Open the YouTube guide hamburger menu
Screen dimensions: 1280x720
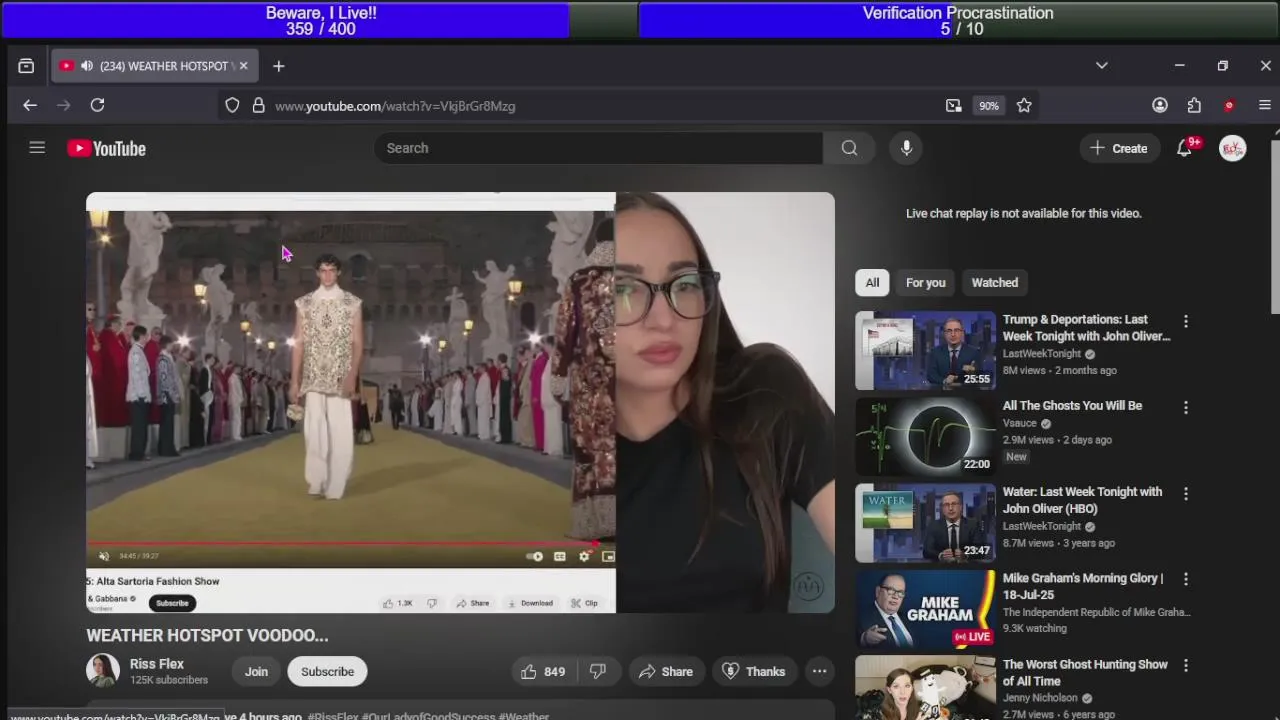[x=37, y=148]
